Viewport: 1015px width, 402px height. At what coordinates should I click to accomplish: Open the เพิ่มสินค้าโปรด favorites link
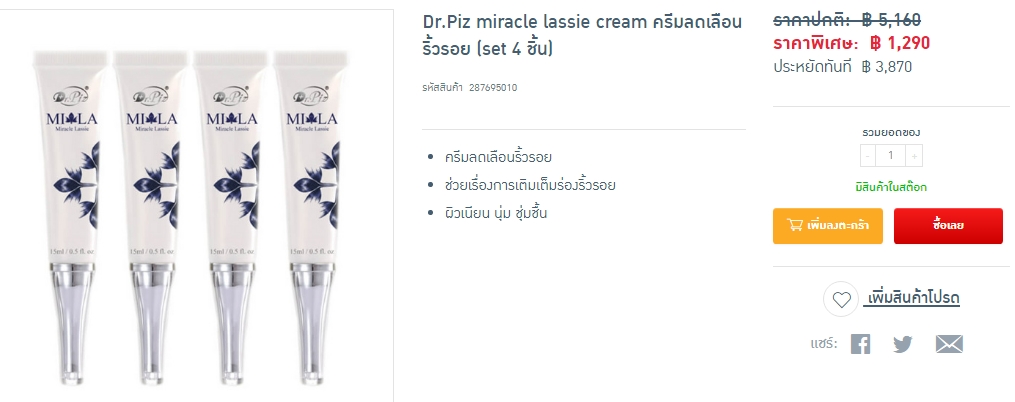click(x=911, y=298)
